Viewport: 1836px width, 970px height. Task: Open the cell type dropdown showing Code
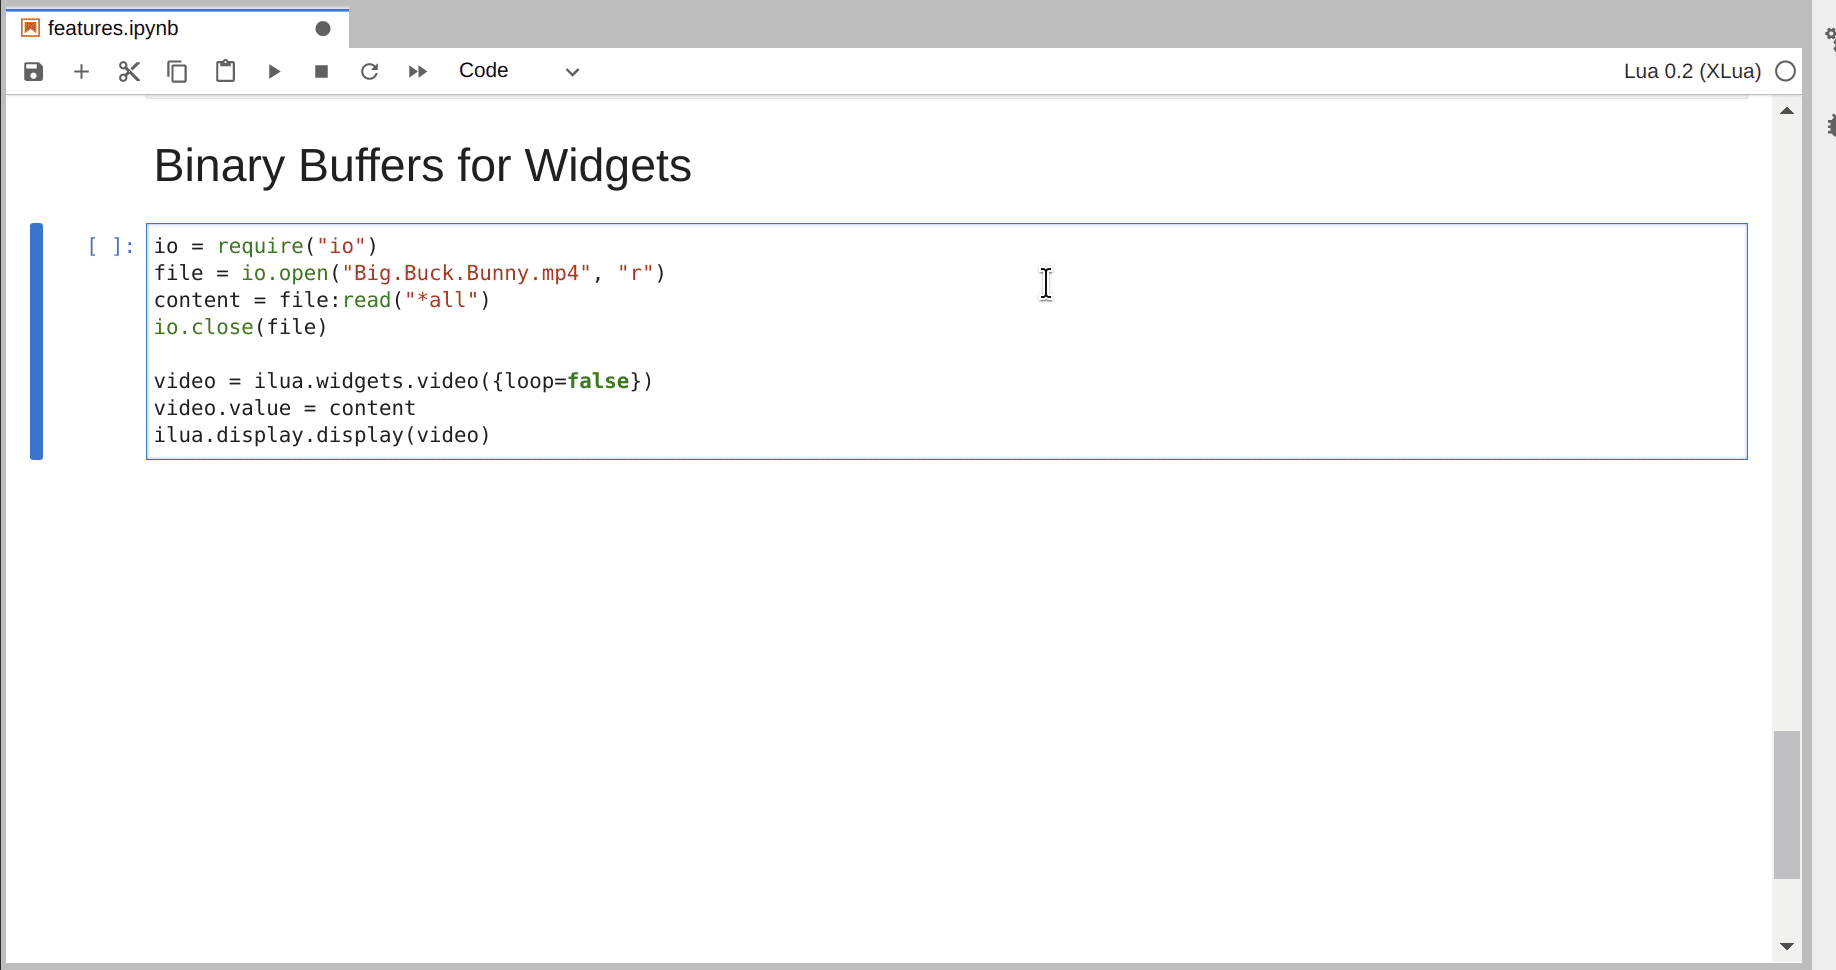point(519,71)
